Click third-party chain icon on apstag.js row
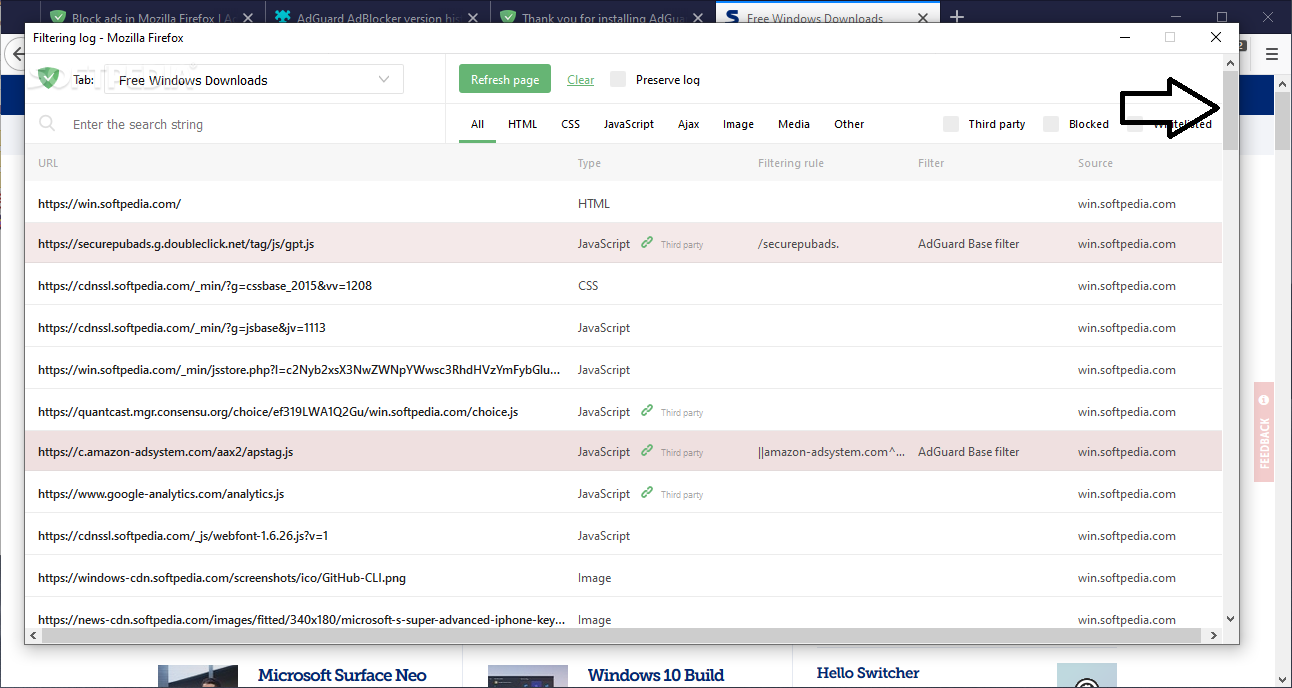This screenshot has height=688, width=1292. 647,451
